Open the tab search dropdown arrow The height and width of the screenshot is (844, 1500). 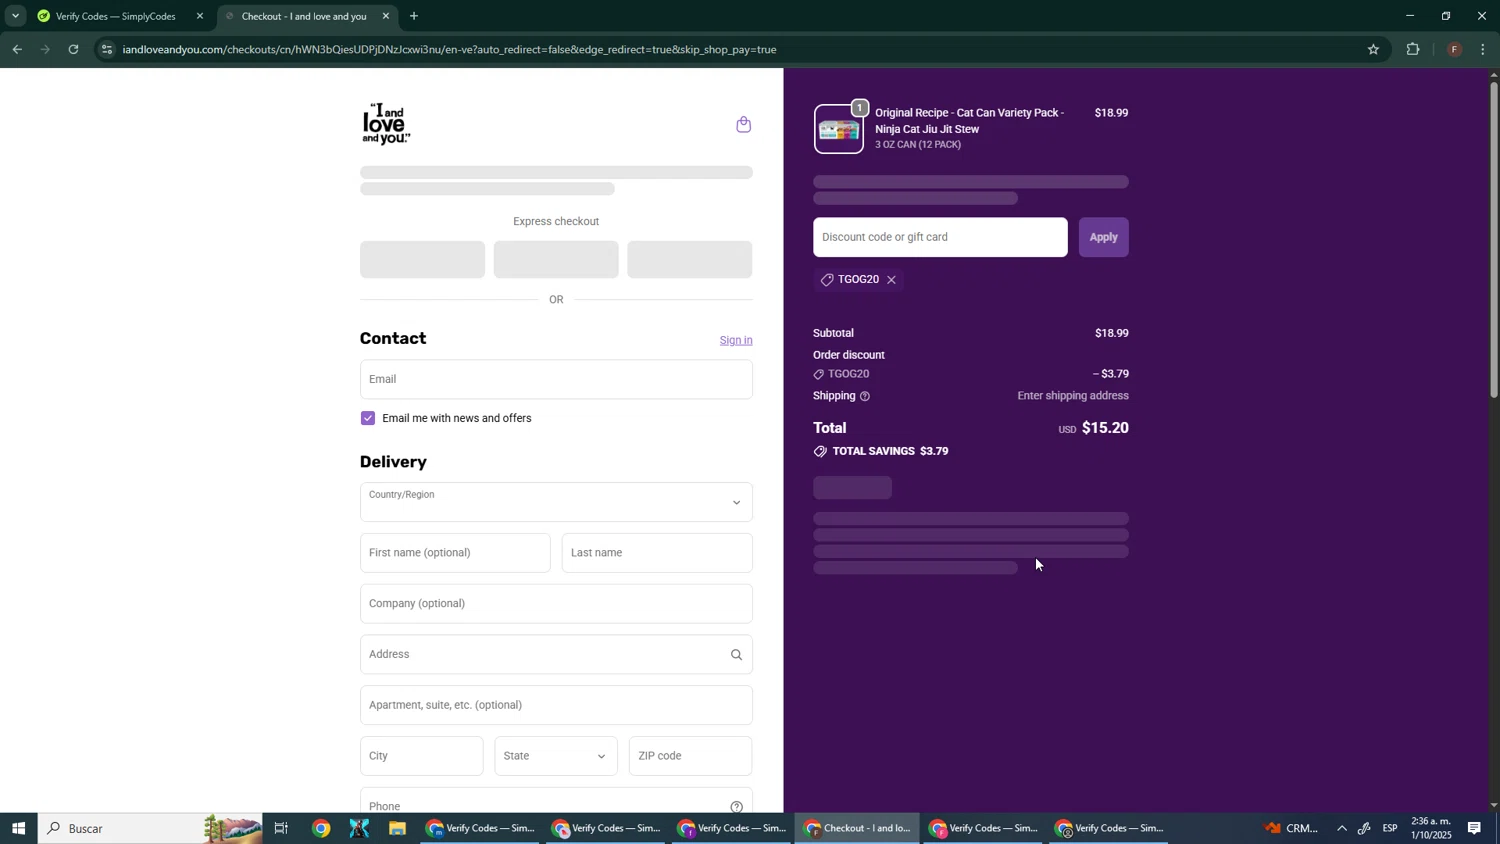[15, 16]
